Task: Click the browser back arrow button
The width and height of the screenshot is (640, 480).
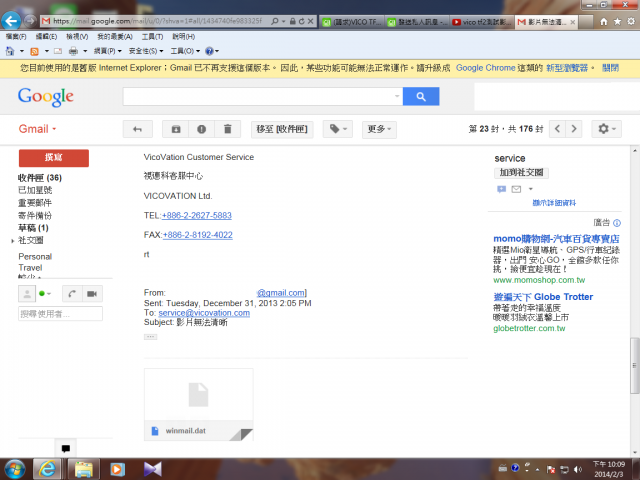Action: tap(11, 20)
